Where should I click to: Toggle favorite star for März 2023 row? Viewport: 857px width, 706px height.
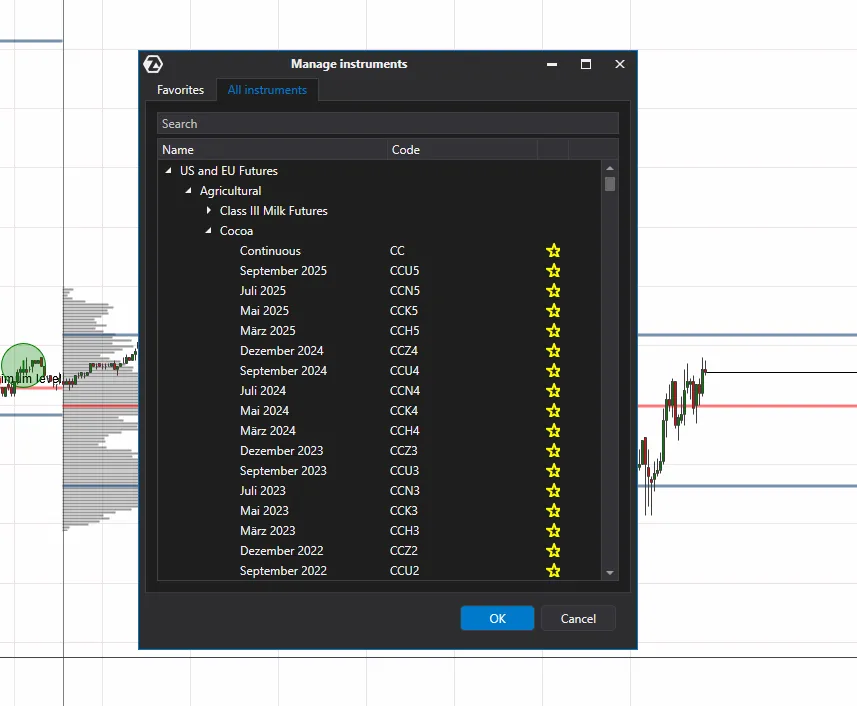click(553, 531)
